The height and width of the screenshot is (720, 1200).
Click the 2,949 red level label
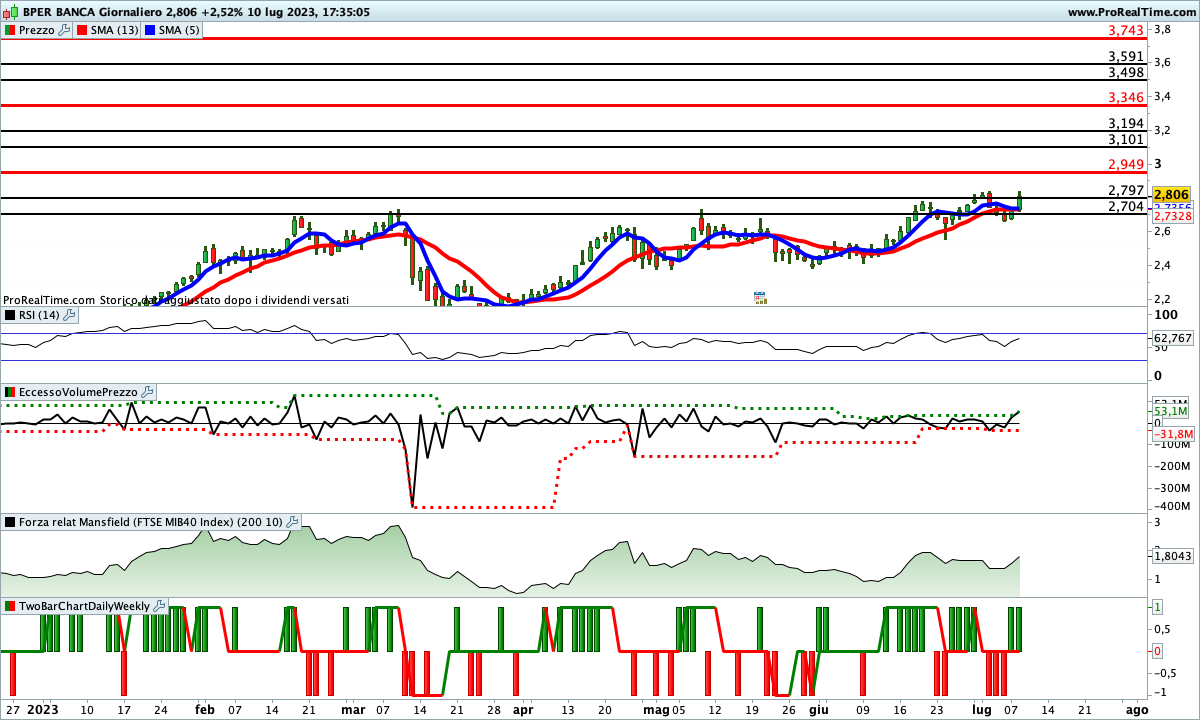1126,165
